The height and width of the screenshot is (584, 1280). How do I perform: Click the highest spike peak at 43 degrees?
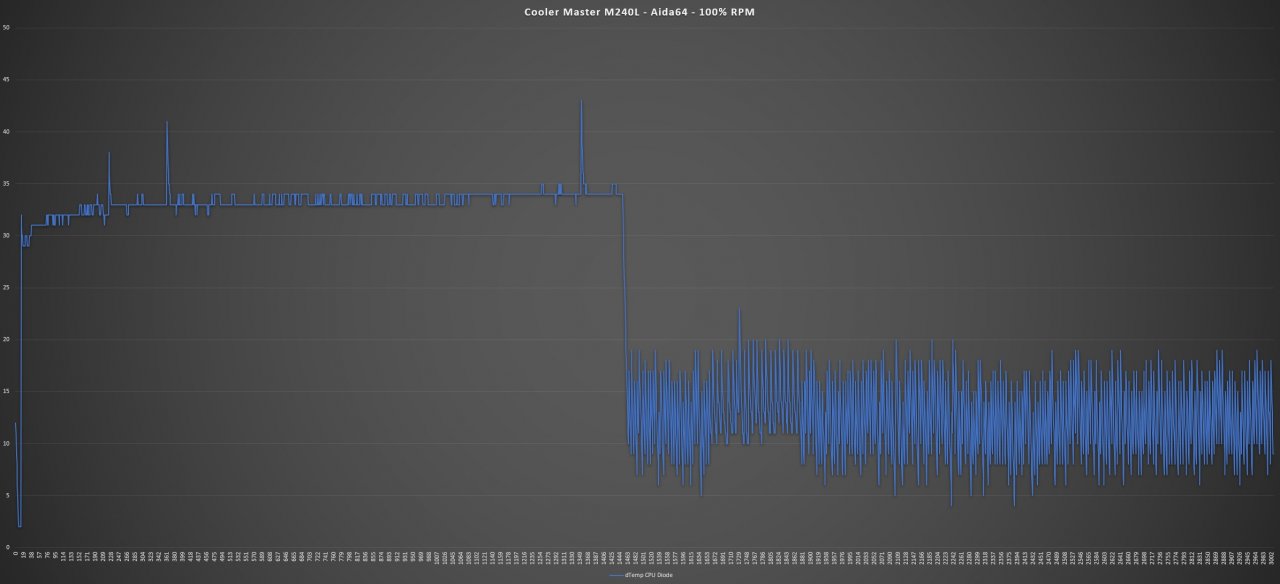581,101
